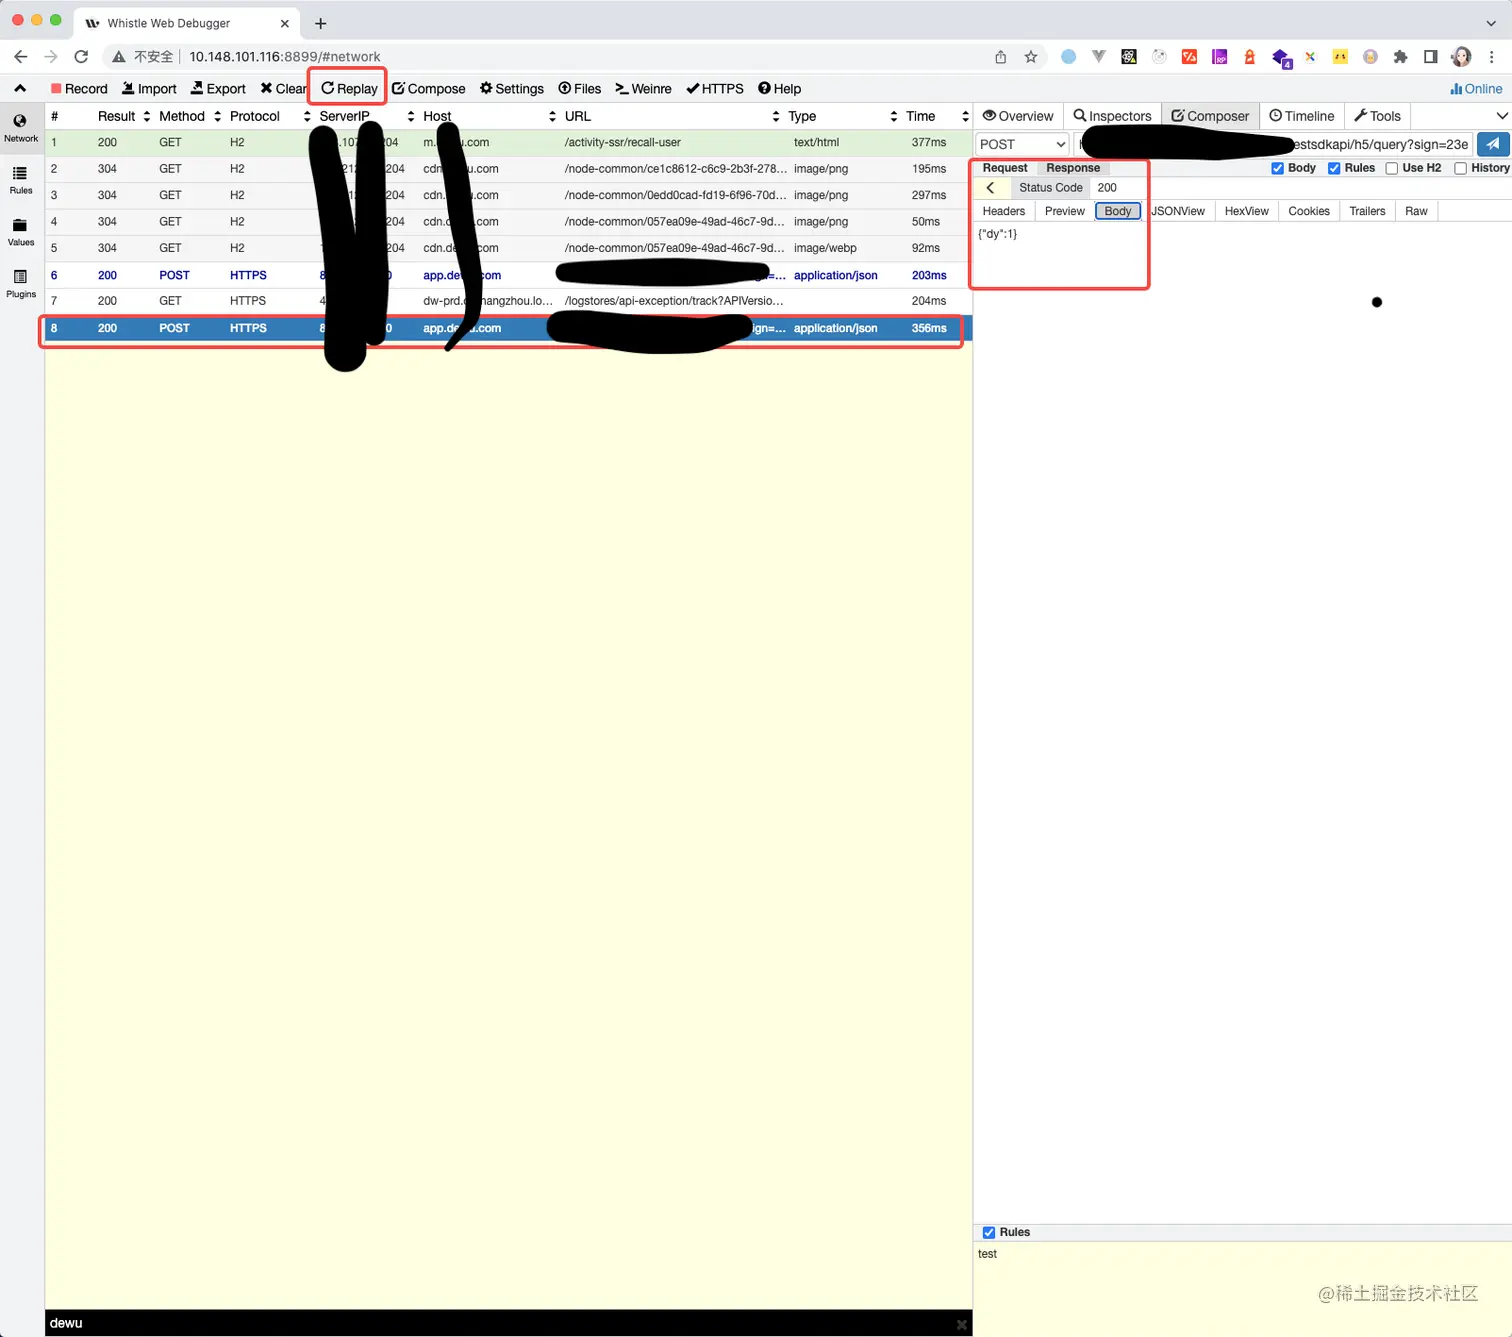Viewport: 1512px width, 1337px height.
Task: Open the Values sidebar panel
Action: [20, 232]
